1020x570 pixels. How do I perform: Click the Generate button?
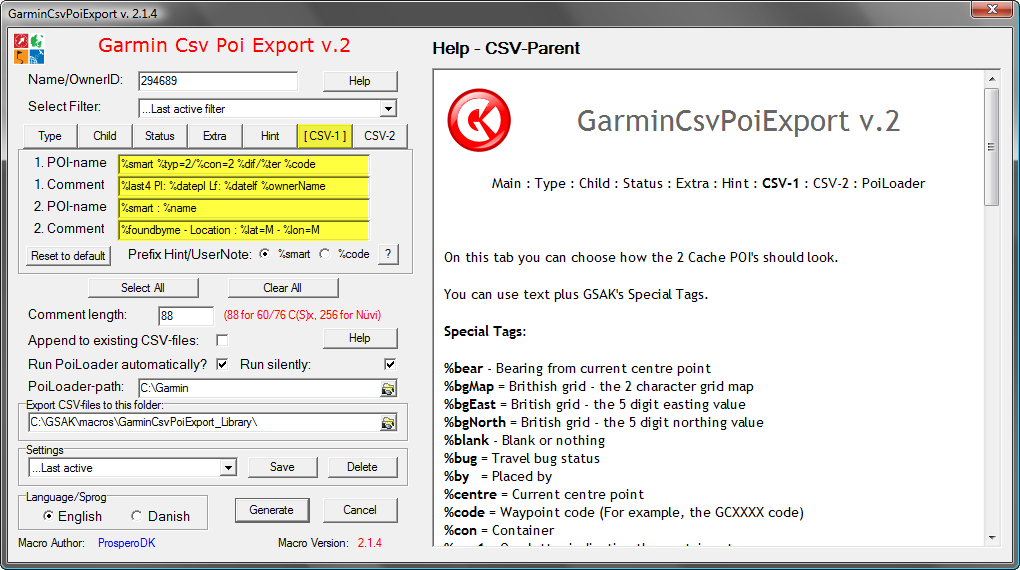272,510
